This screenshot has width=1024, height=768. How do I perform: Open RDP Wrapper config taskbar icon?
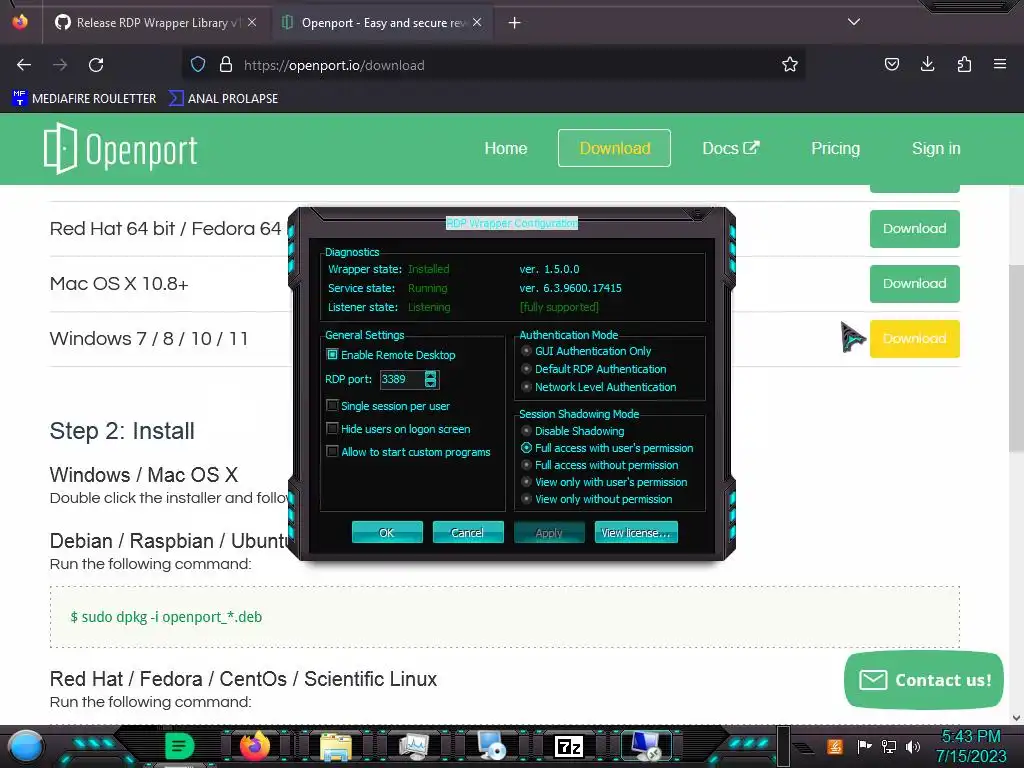(646, 746)
